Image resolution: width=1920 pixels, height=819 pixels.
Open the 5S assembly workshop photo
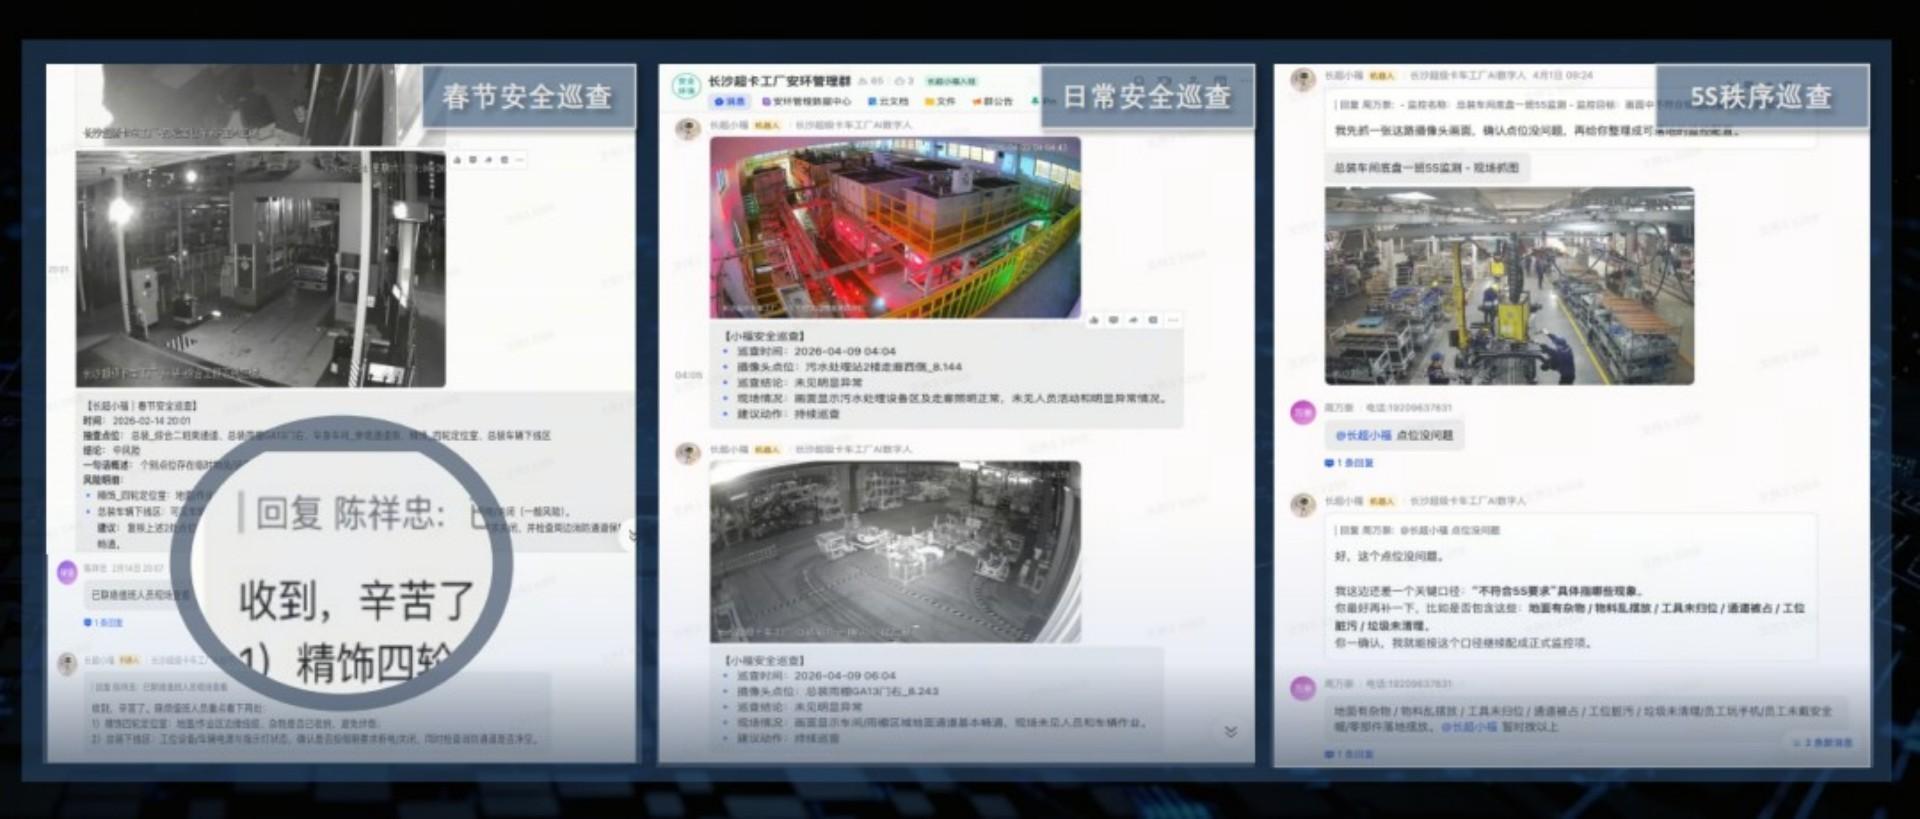(1508, 286)
